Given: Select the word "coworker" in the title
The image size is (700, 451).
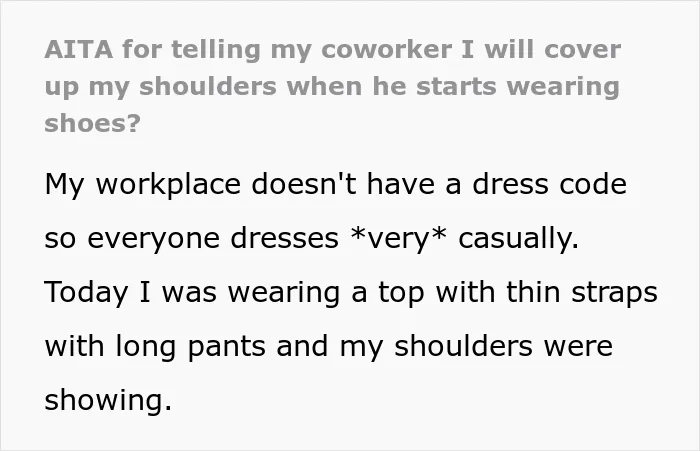Looking at the screenshot, I should 386,50.
